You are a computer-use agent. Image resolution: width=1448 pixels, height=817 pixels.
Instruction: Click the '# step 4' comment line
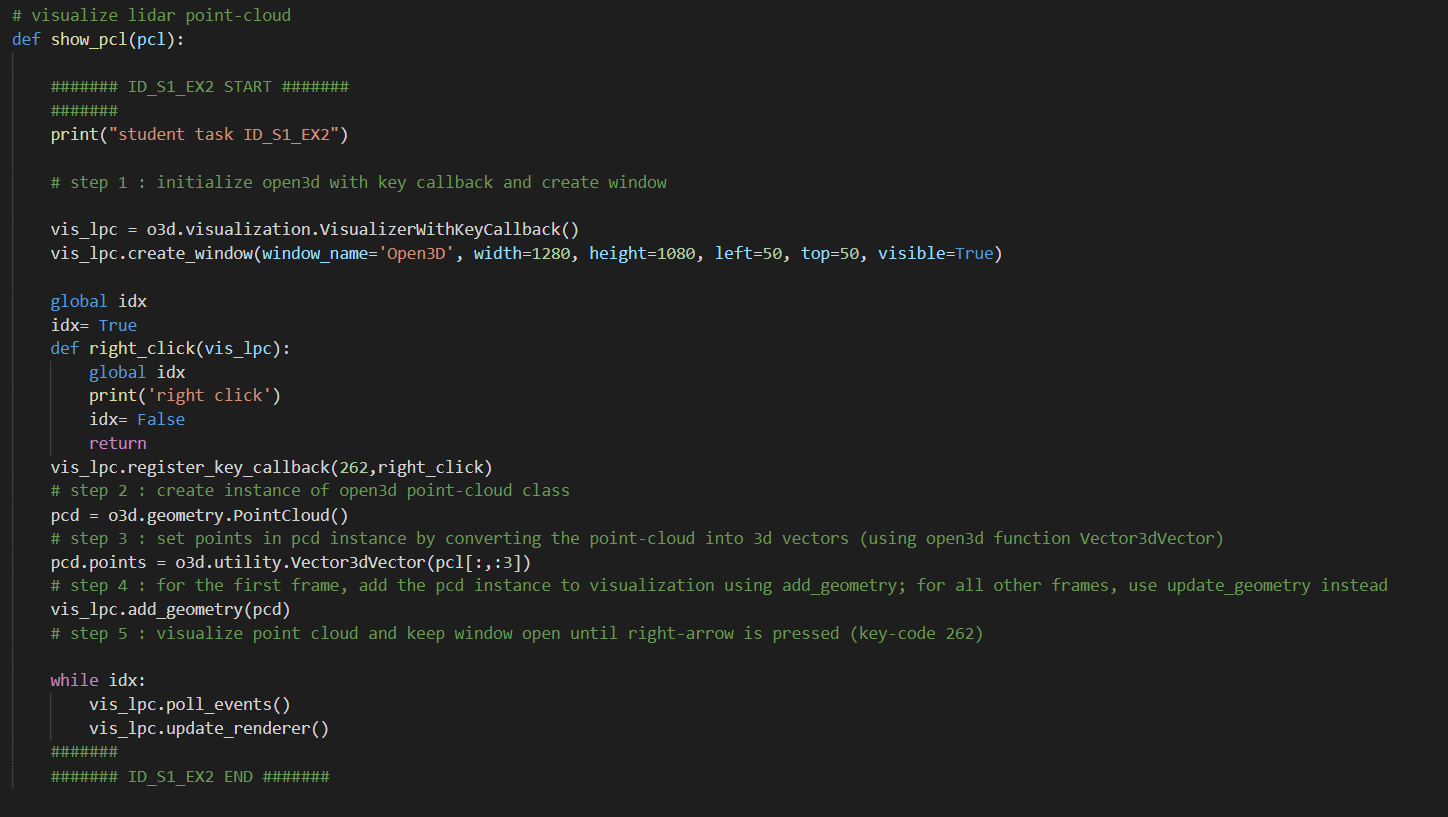pyautogui.click(x=719, y=586)
